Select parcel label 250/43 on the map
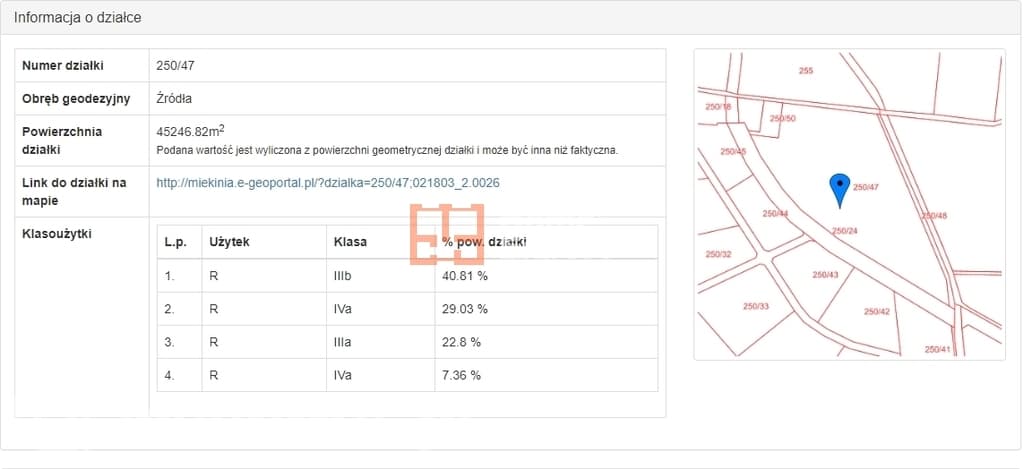 tap(825, 275)
